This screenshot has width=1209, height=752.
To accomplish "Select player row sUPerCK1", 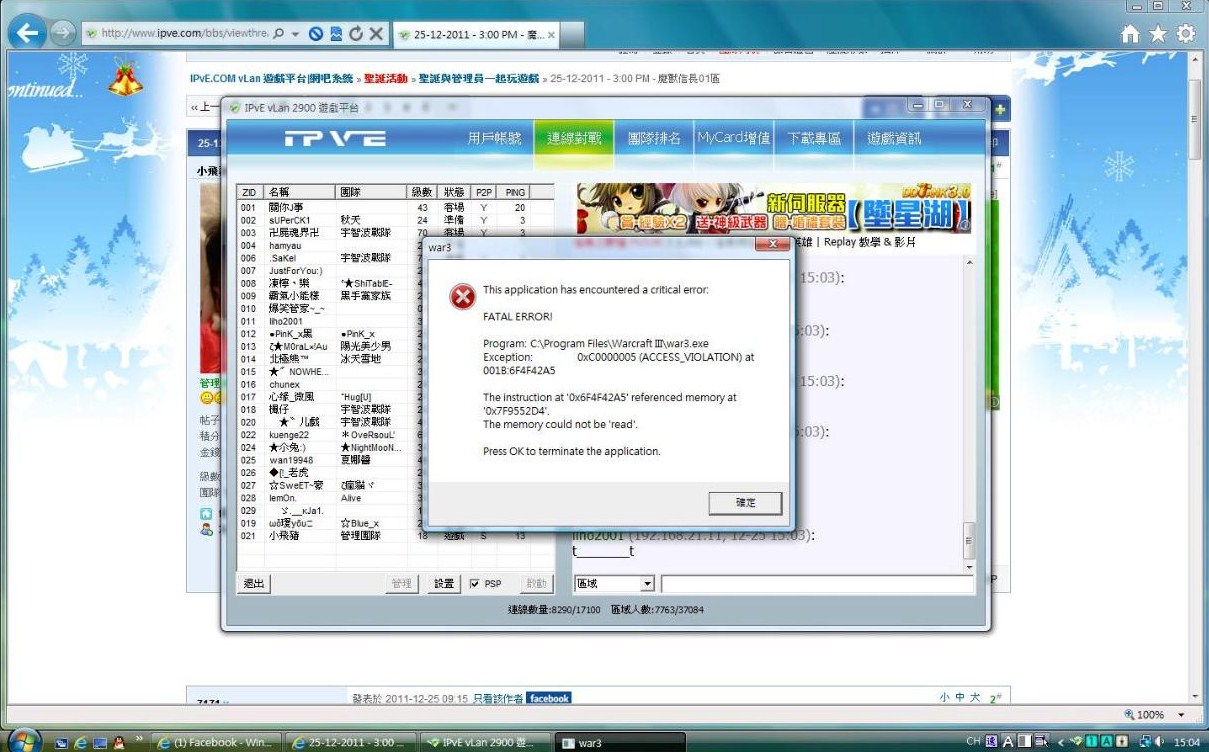I will 394,220.
